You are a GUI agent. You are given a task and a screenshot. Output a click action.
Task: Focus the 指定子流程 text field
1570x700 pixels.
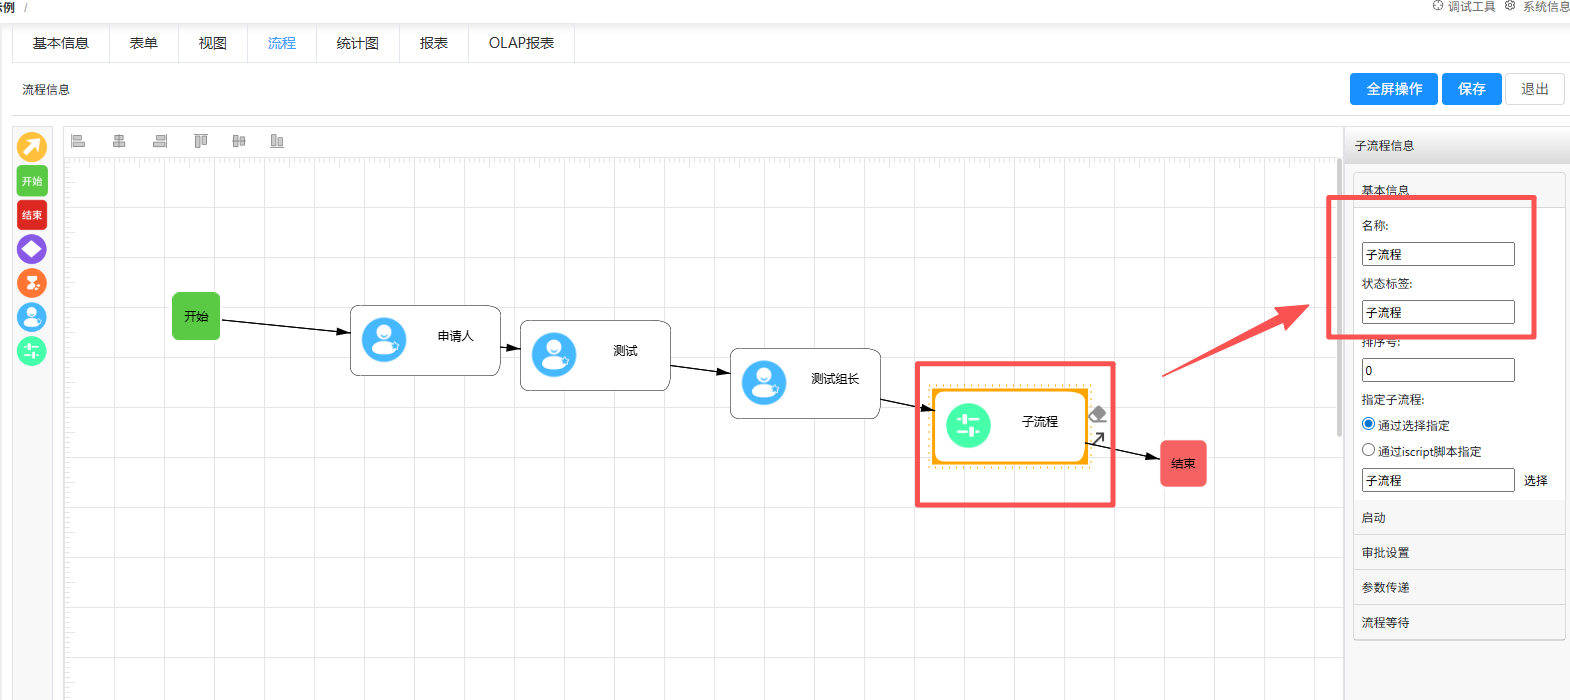1438,480
